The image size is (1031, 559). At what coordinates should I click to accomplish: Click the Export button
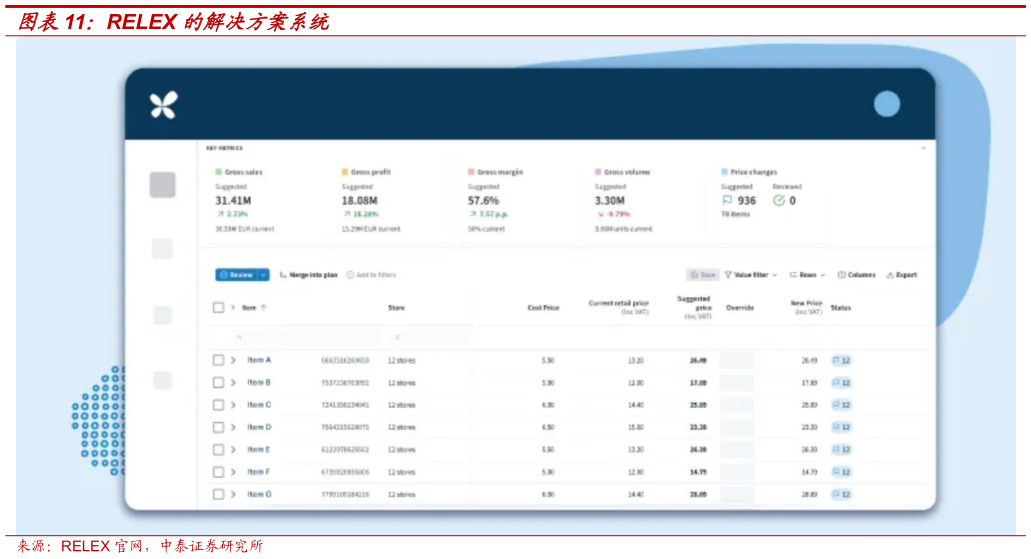tap(901, 275)
